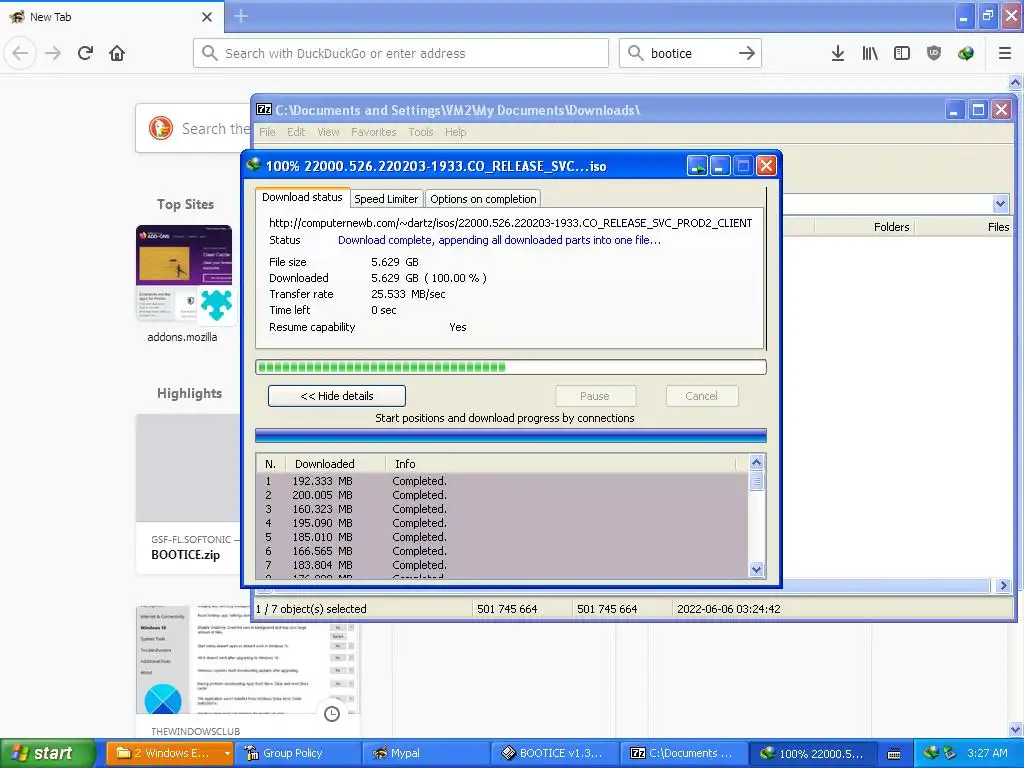The height and width of the screenshot is (768, 1024).
Task: Select connection row 4 with 195.090 MB
Action: click(502, 523)
